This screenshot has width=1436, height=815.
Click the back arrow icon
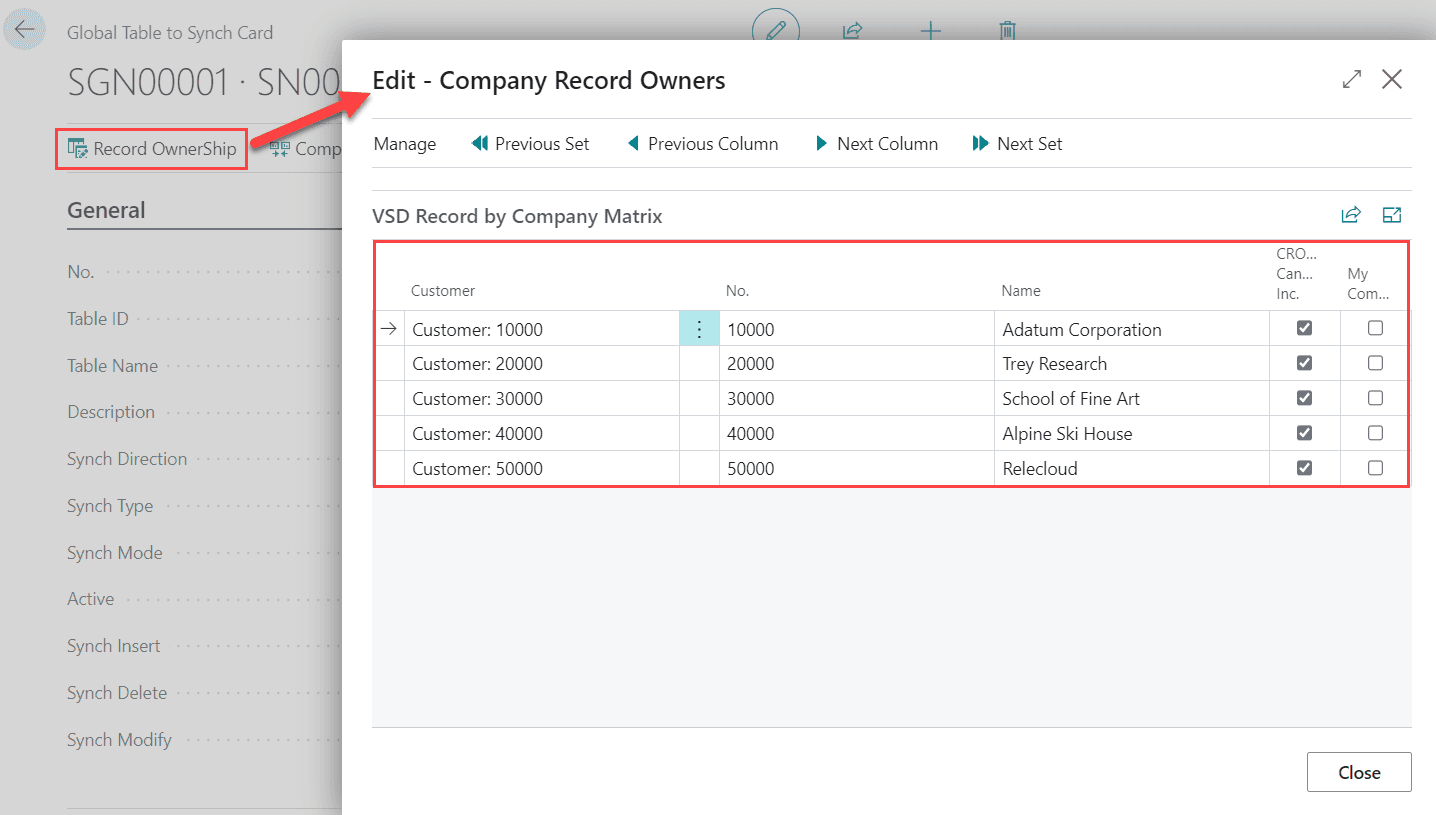coord(24,30)
